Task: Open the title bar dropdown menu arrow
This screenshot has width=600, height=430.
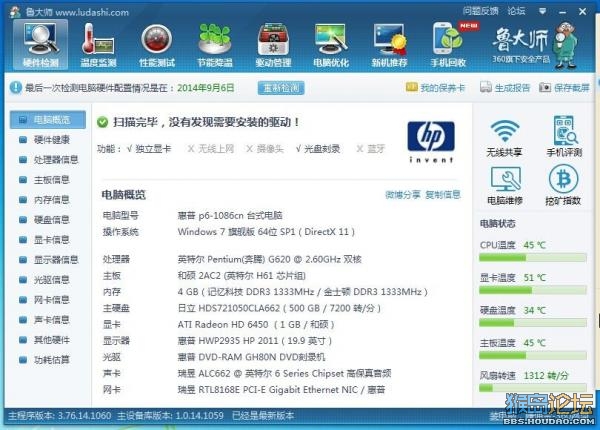Action: tap(543, 11)
